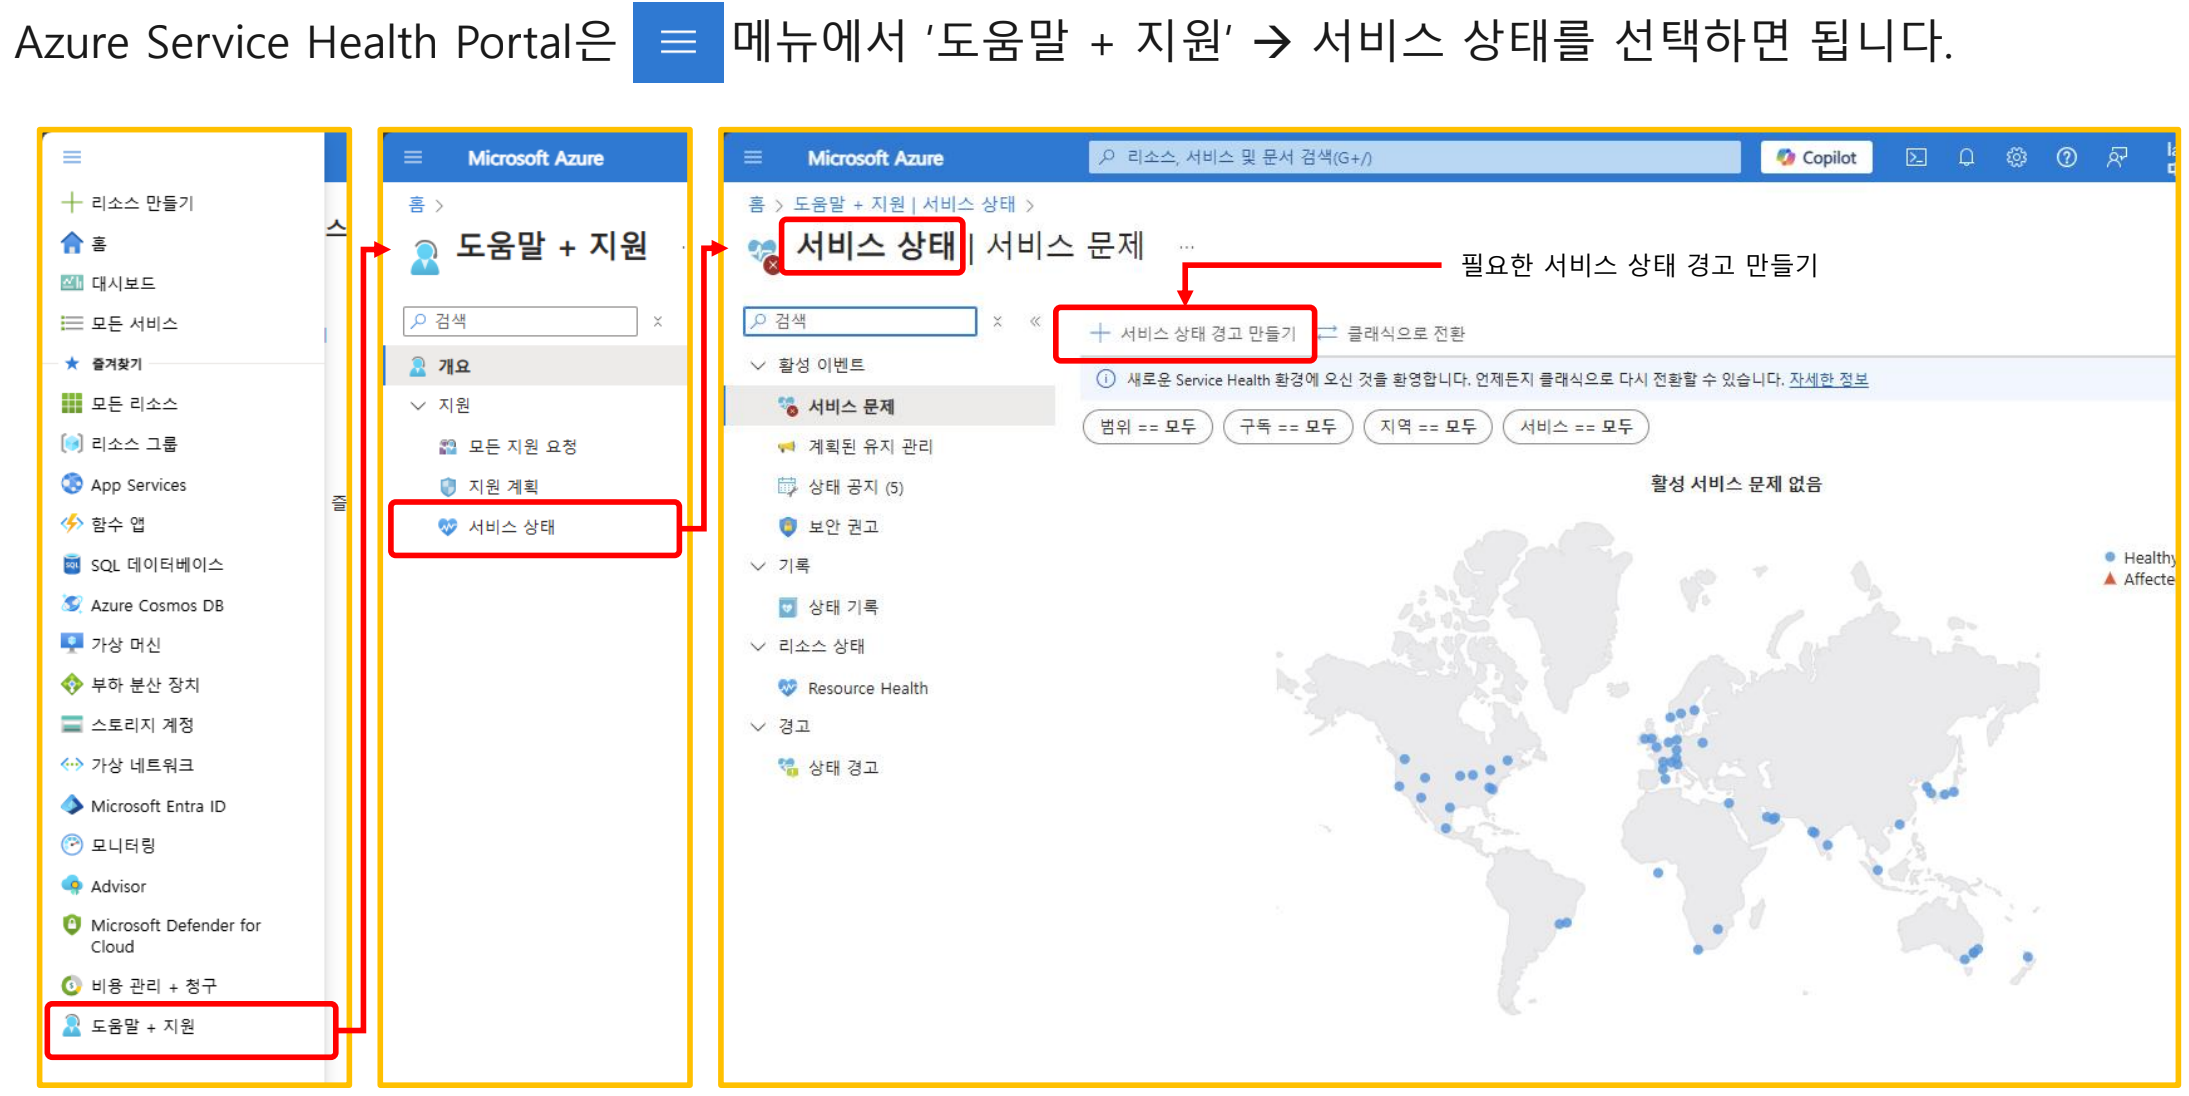2189x1096 pixels.
Task: Click the 리소스, 서비스 및 문서 검색 box
Action: (1412, 157)
